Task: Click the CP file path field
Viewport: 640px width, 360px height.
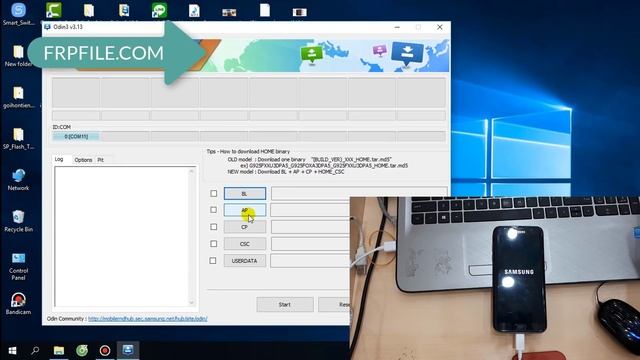Action: coord(310,227)
